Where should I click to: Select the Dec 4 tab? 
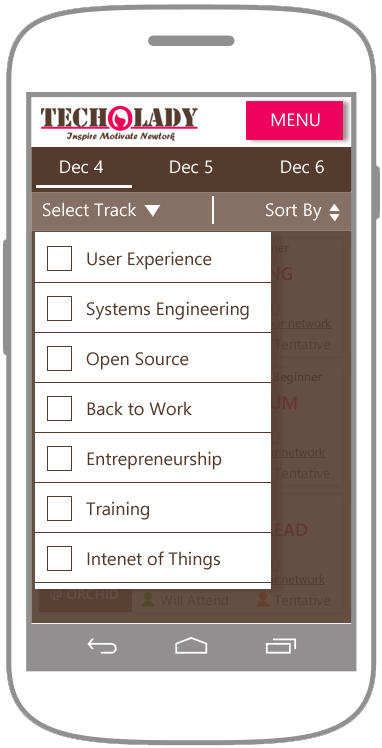pyautogui.click(x=81, y=167)
